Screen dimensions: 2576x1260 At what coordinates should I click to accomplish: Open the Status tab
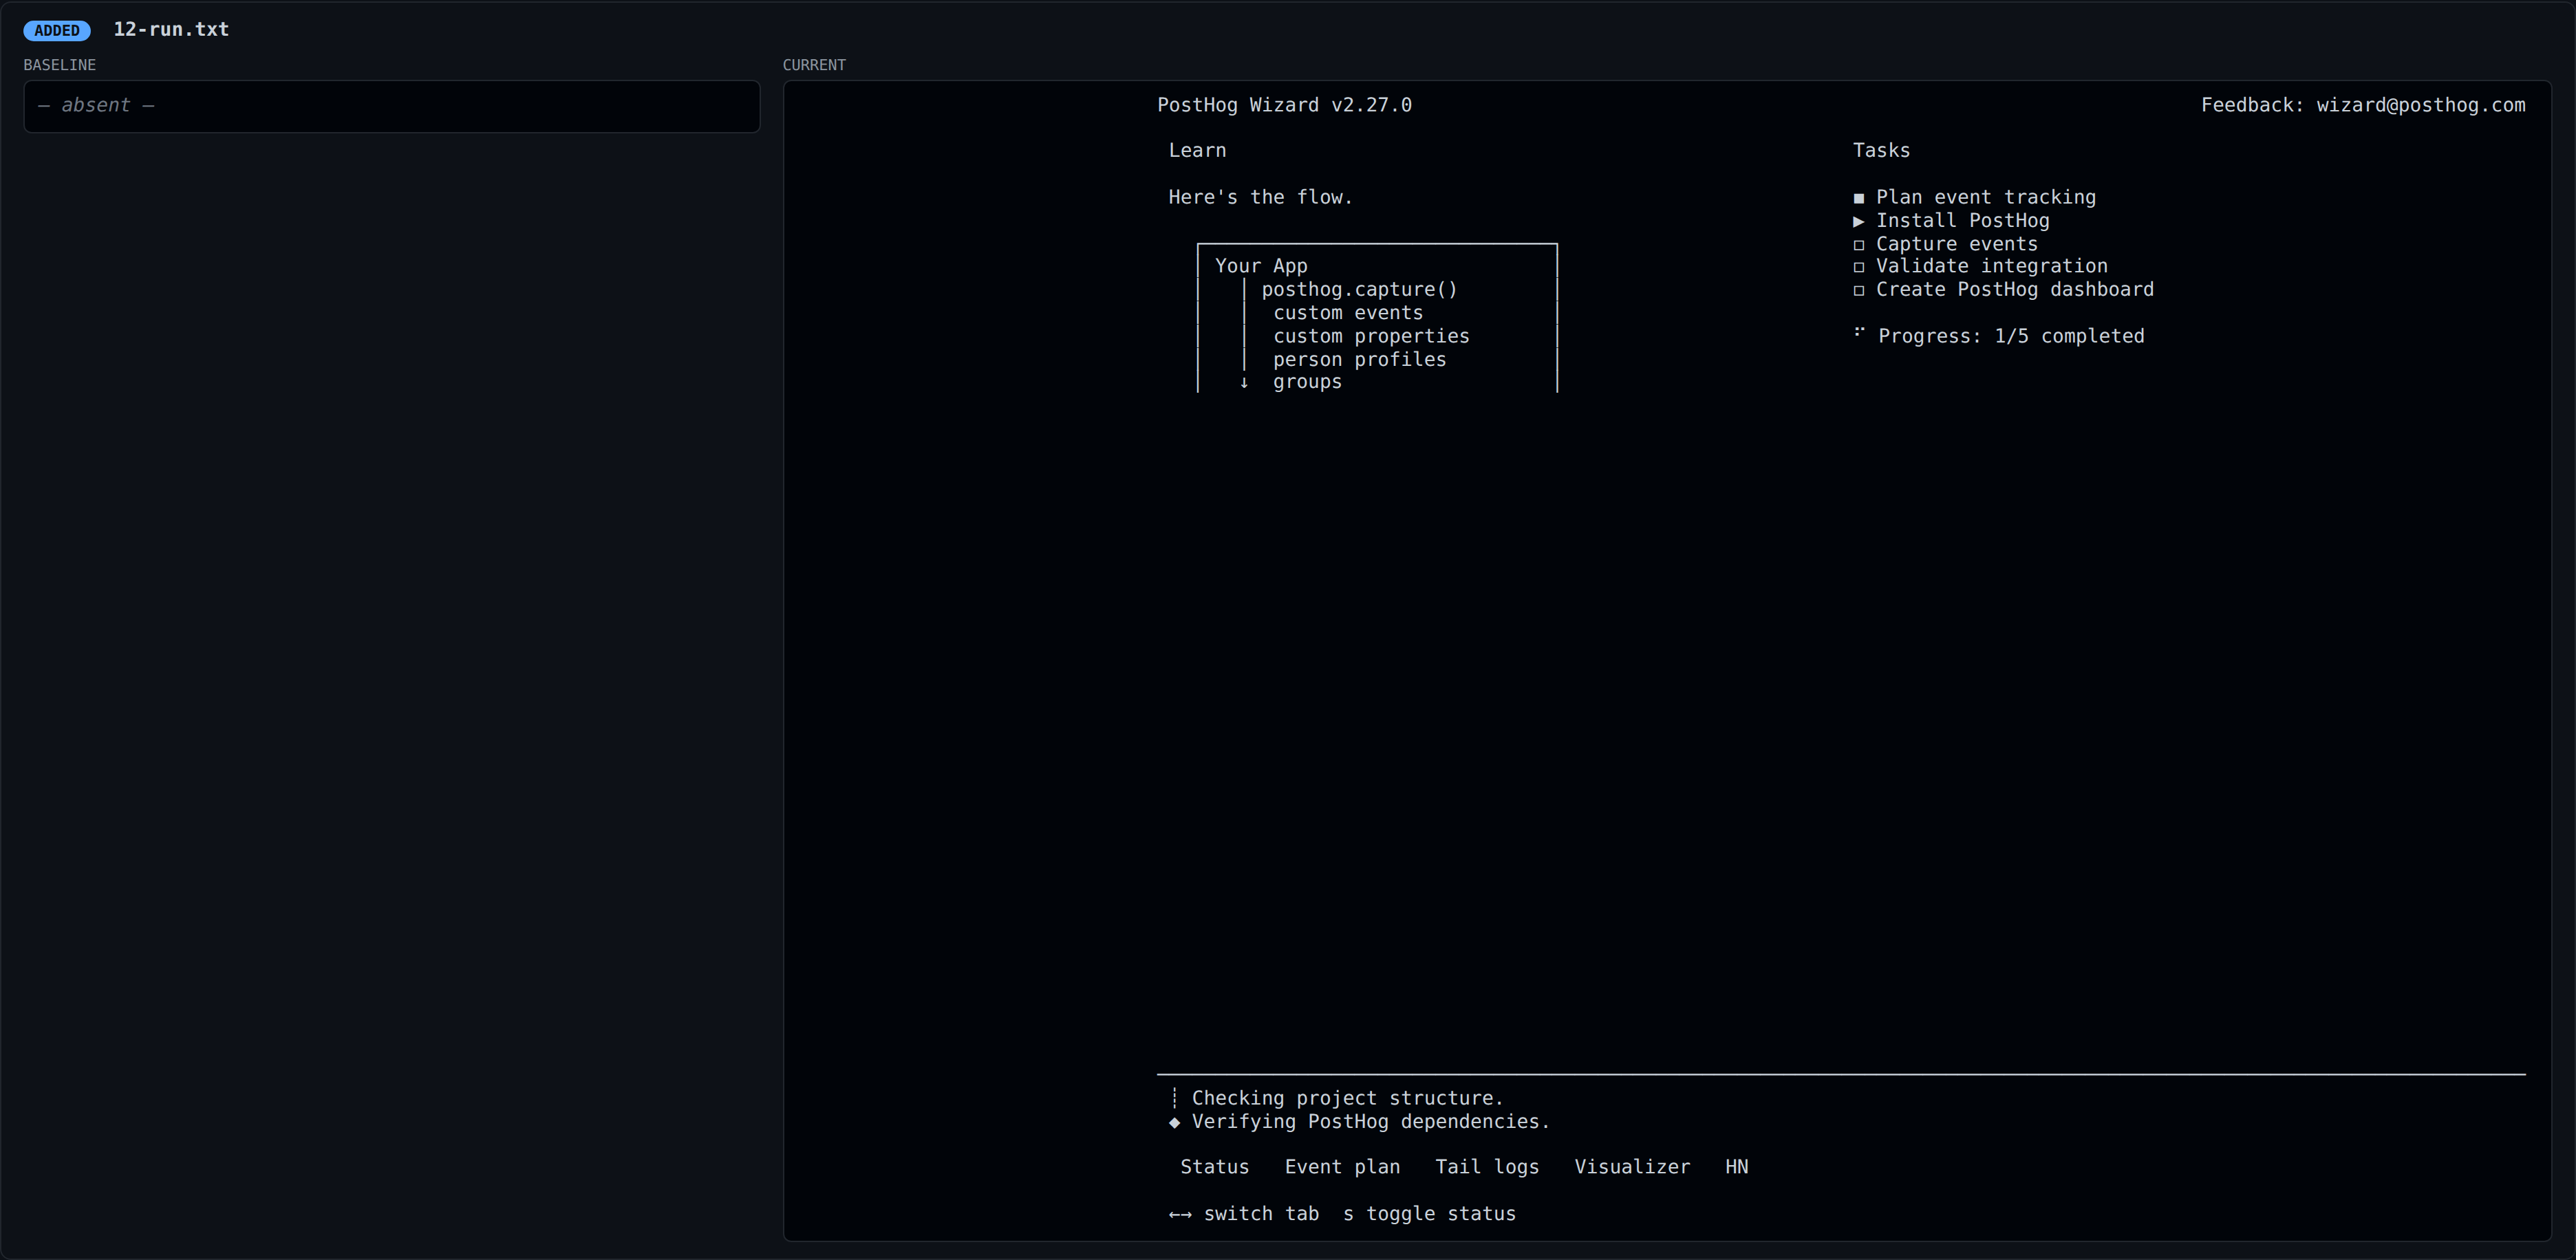pos(1214,1167)
